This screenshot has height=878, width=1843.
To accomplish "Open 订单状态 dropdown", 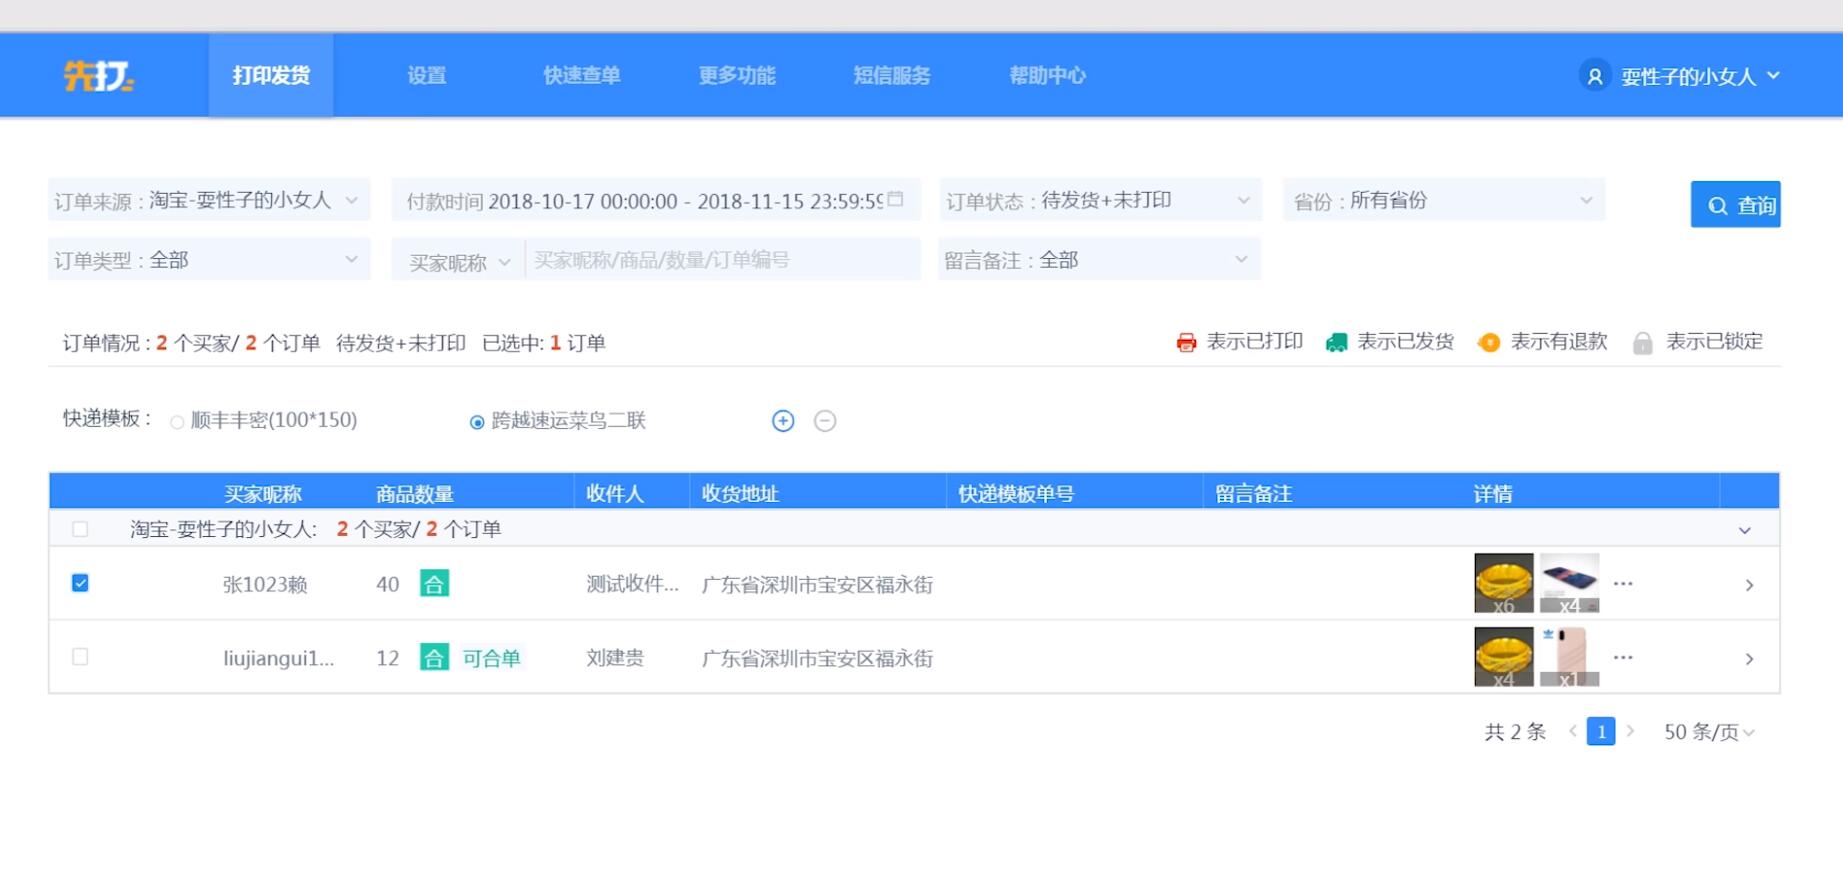I will [1100, 200].
